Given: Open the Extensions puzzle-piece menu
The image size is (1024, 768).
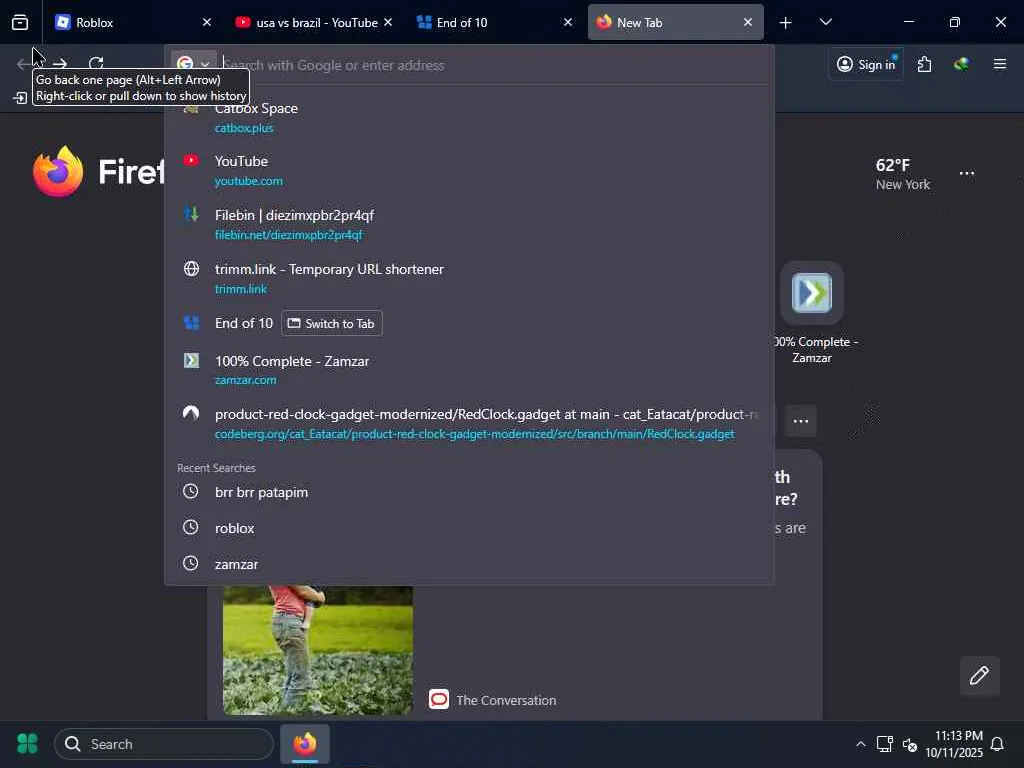Looking at the screenshot, I should click(924, 64).
